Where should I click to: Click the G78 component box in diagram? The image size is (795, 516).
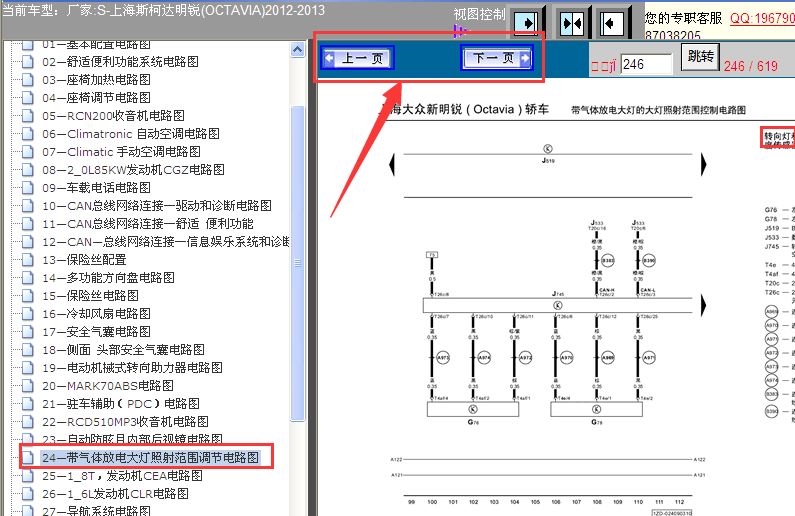pos(596,409)
